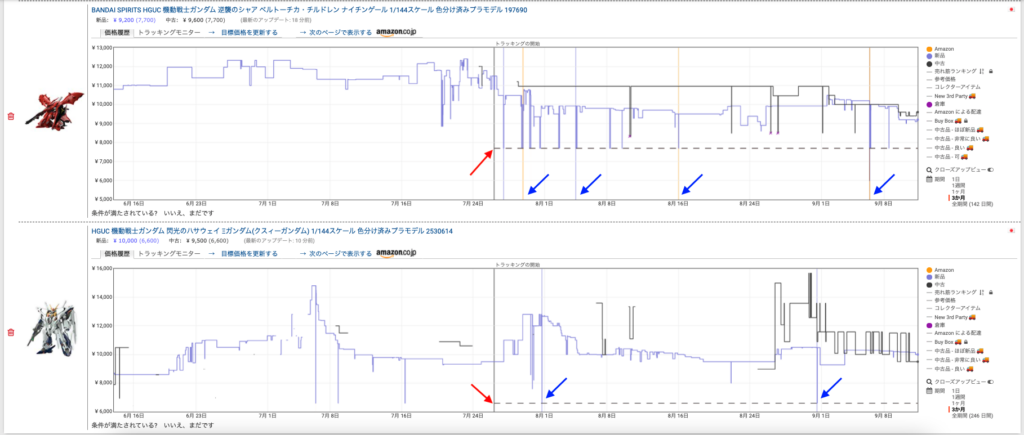Toggle 中古 series in Xi Gundam chart legend
Screen dimensions: 1024x435
click(x=936, y=285)
